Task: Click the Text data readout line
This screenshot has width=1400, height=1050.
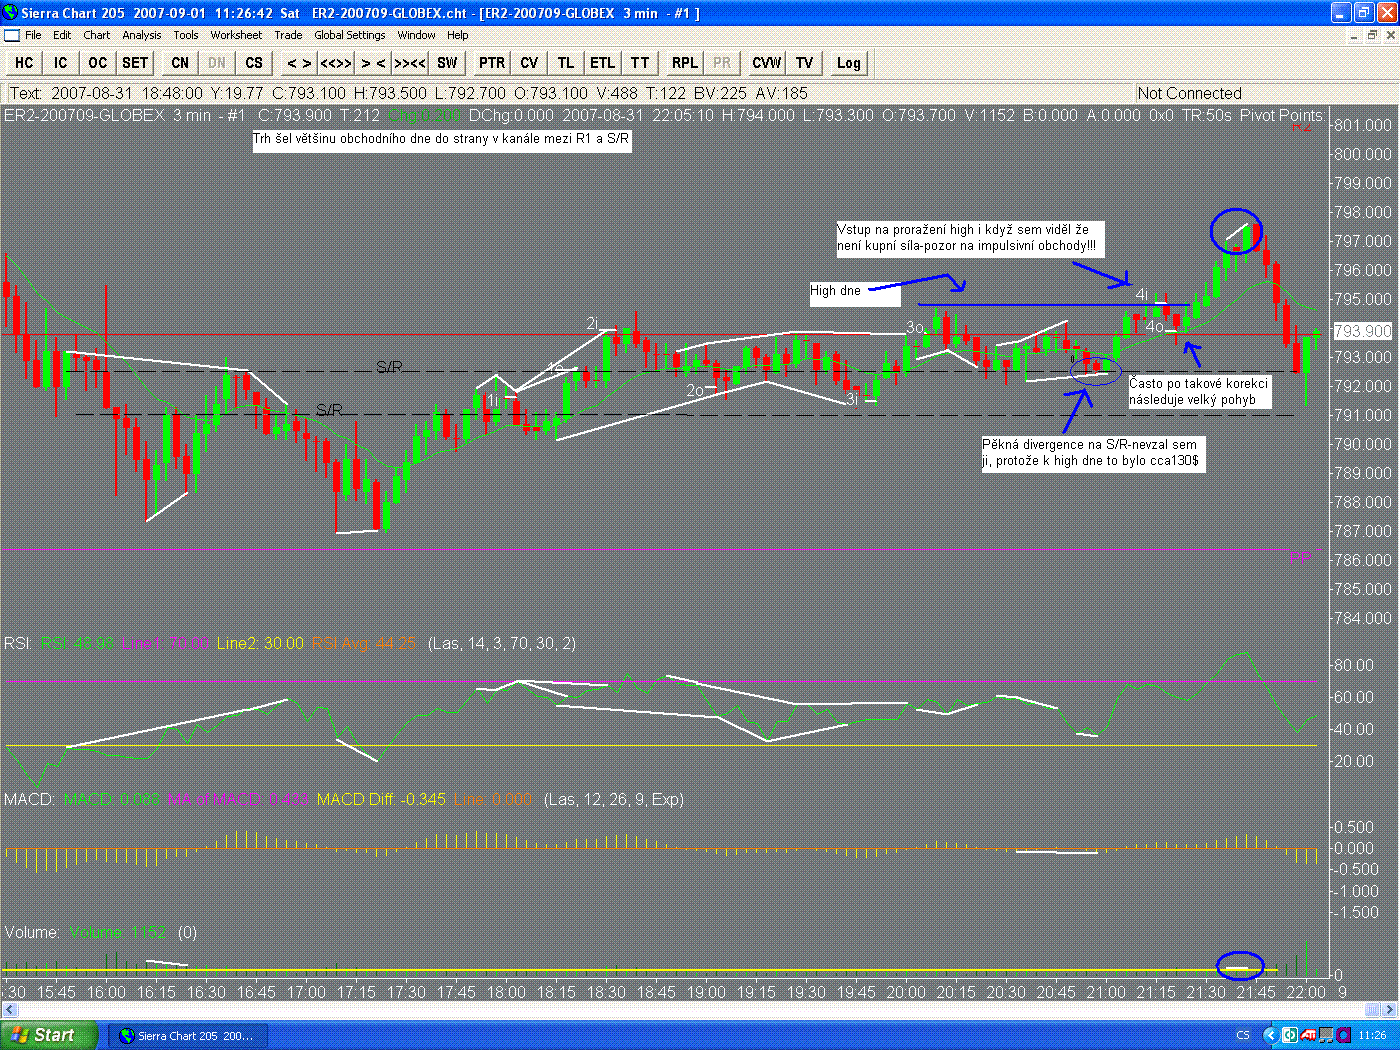Action: point(409,93)
